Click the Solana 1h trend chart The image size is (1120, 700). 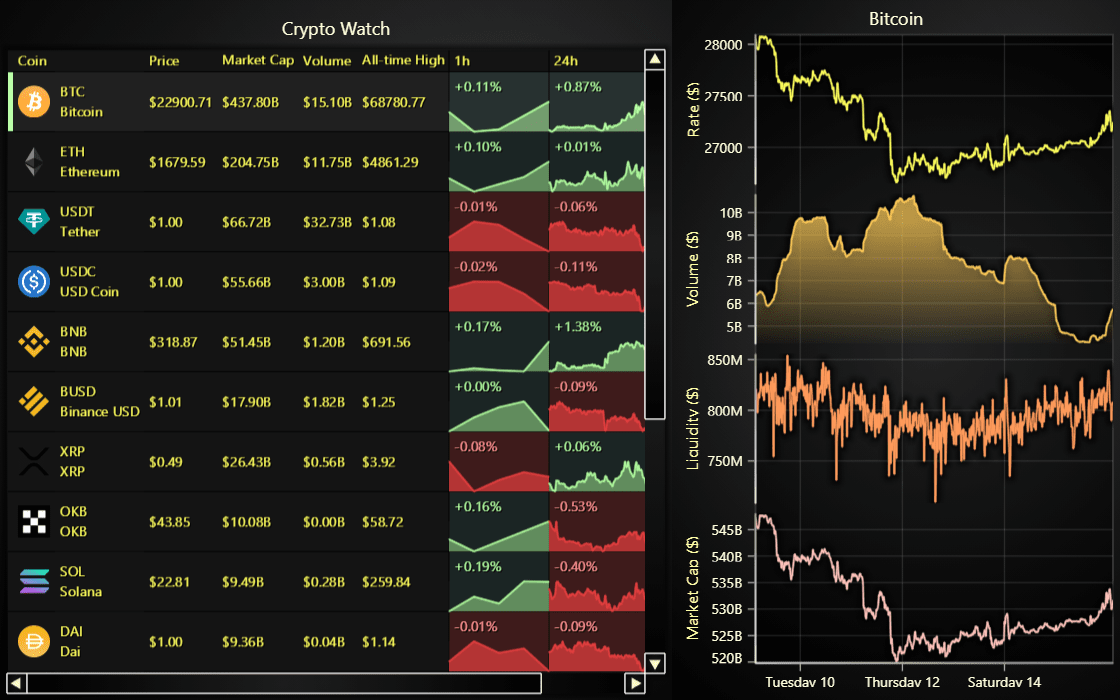point(498,582)
